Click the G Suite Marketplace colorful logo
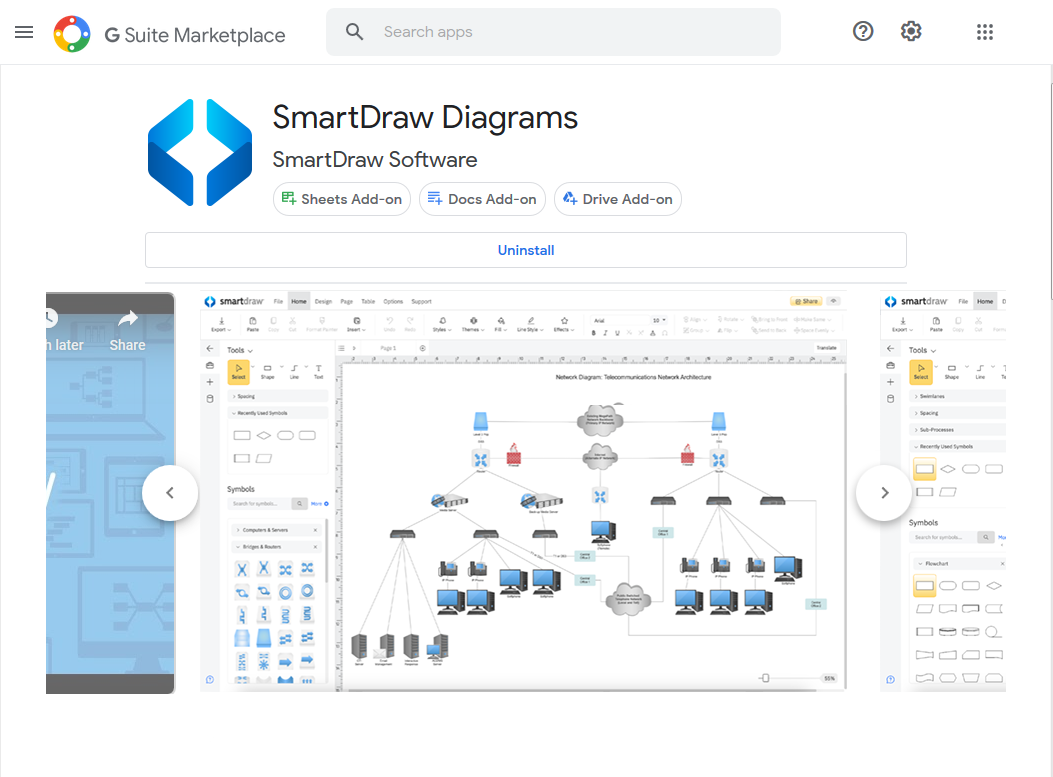 72,34
